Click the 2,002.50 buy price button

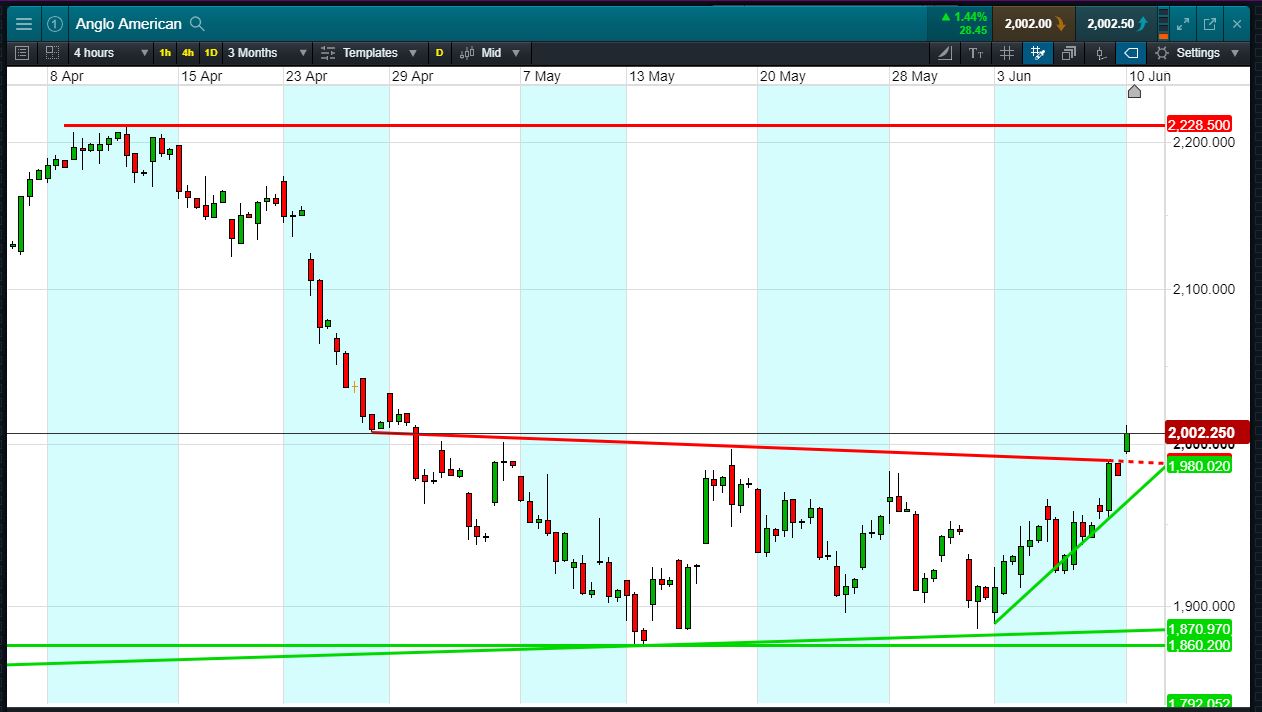1117,24
